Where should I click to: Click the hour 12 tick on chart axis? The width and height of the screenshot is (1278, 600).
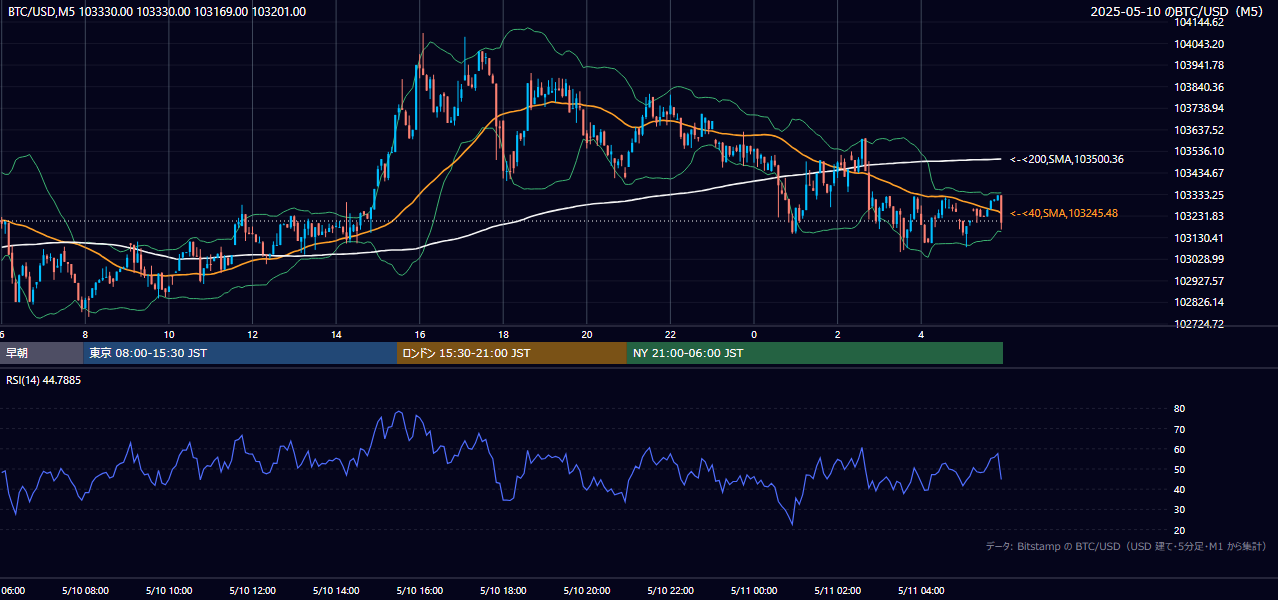pos(253,334)
